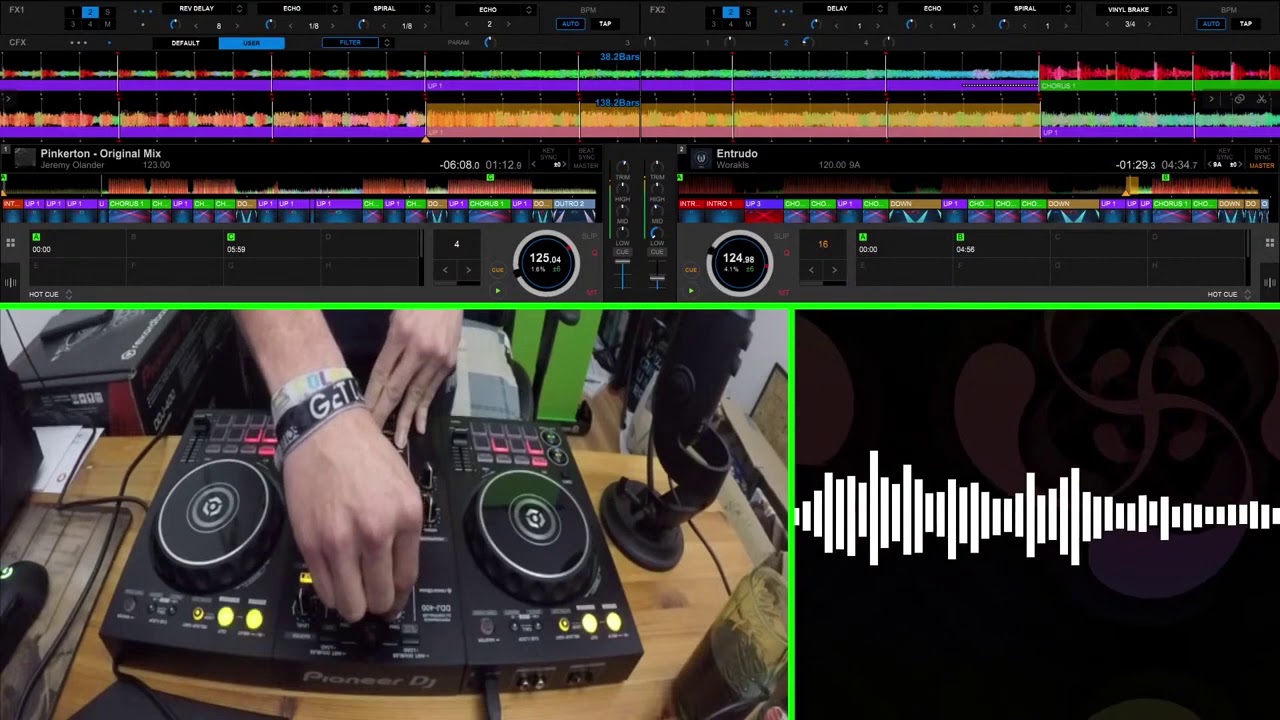Screen dimensions: 1280x720
Task: Assign FX1 to deck 1
Action: tap(72, 12)
